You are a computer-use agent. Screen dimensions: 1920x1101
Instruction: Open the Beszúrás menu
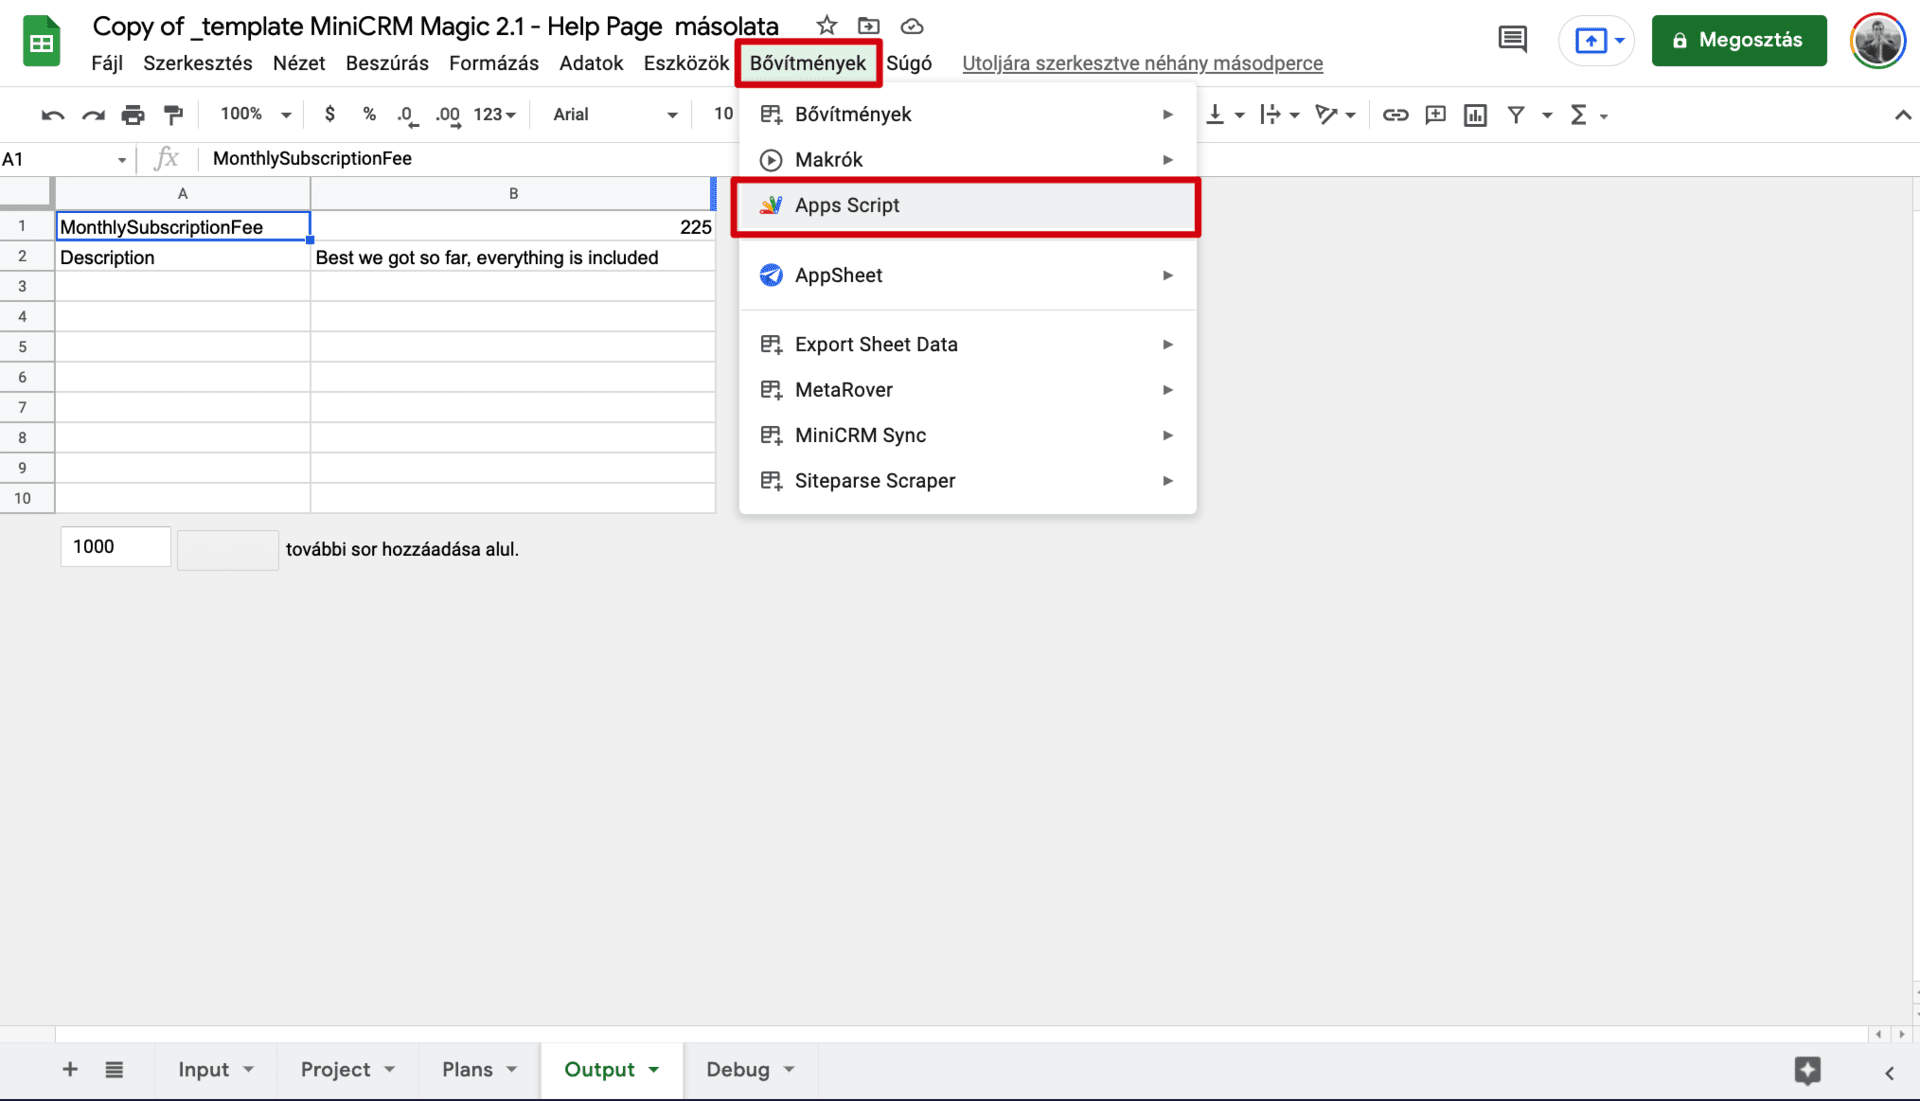387,63
